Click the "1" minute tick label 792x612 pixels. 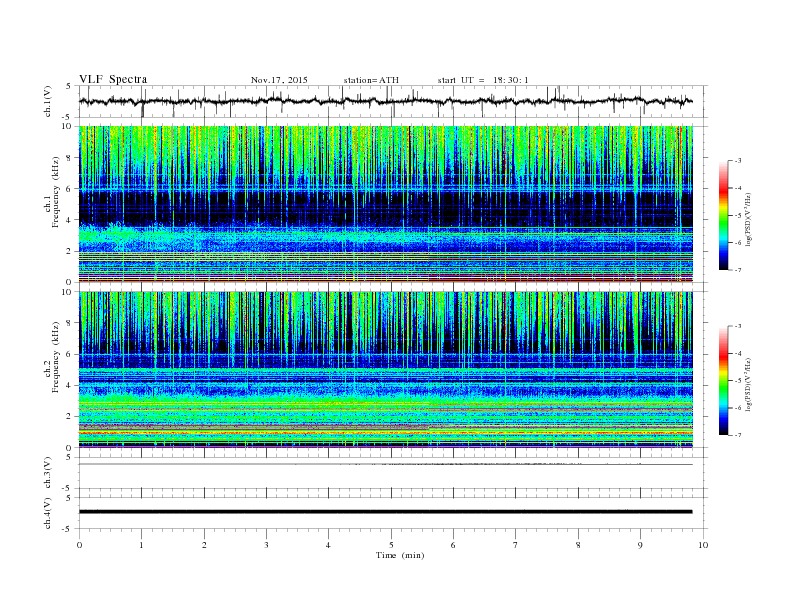pyautogui.click(x=141, y=545)
